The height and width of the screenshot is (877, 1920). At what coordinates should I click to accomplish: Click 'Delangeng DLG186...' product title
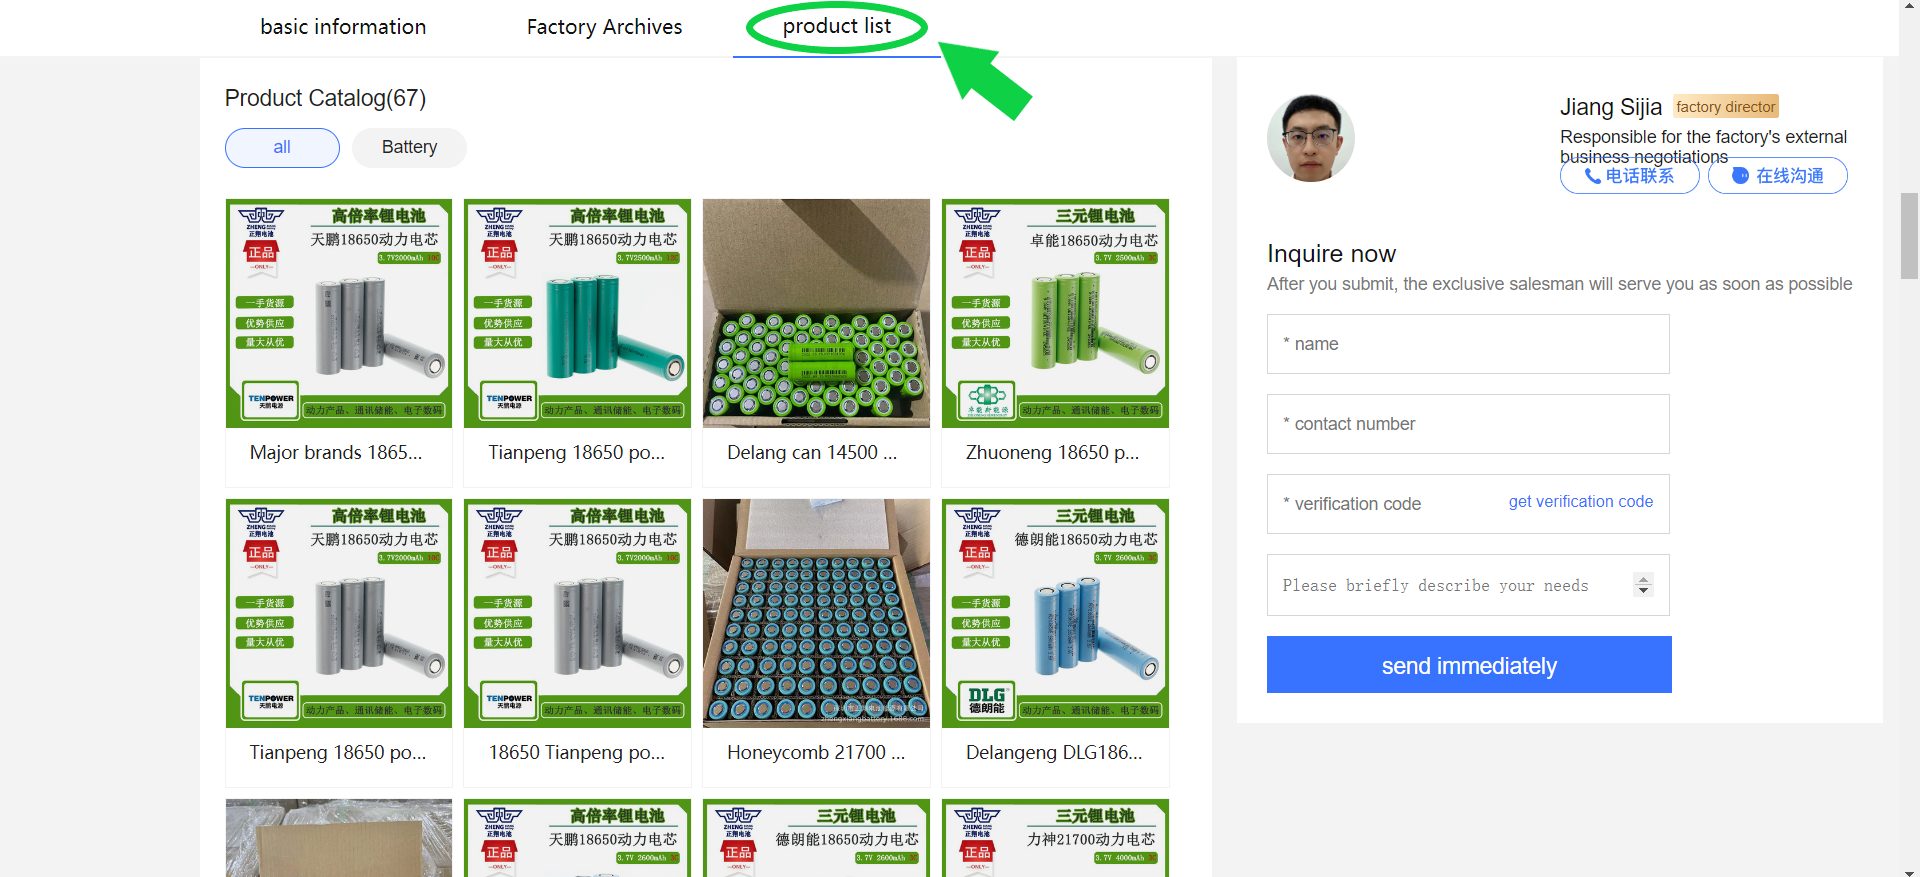click(1054, 752)
